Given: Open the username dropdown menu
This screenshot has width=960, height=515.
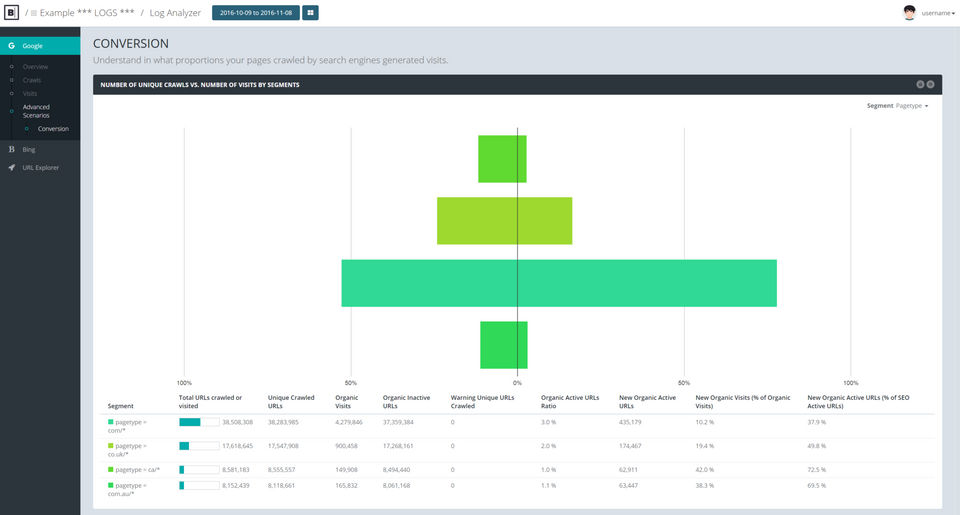Looking at the screenshot, I should [938, 13].
